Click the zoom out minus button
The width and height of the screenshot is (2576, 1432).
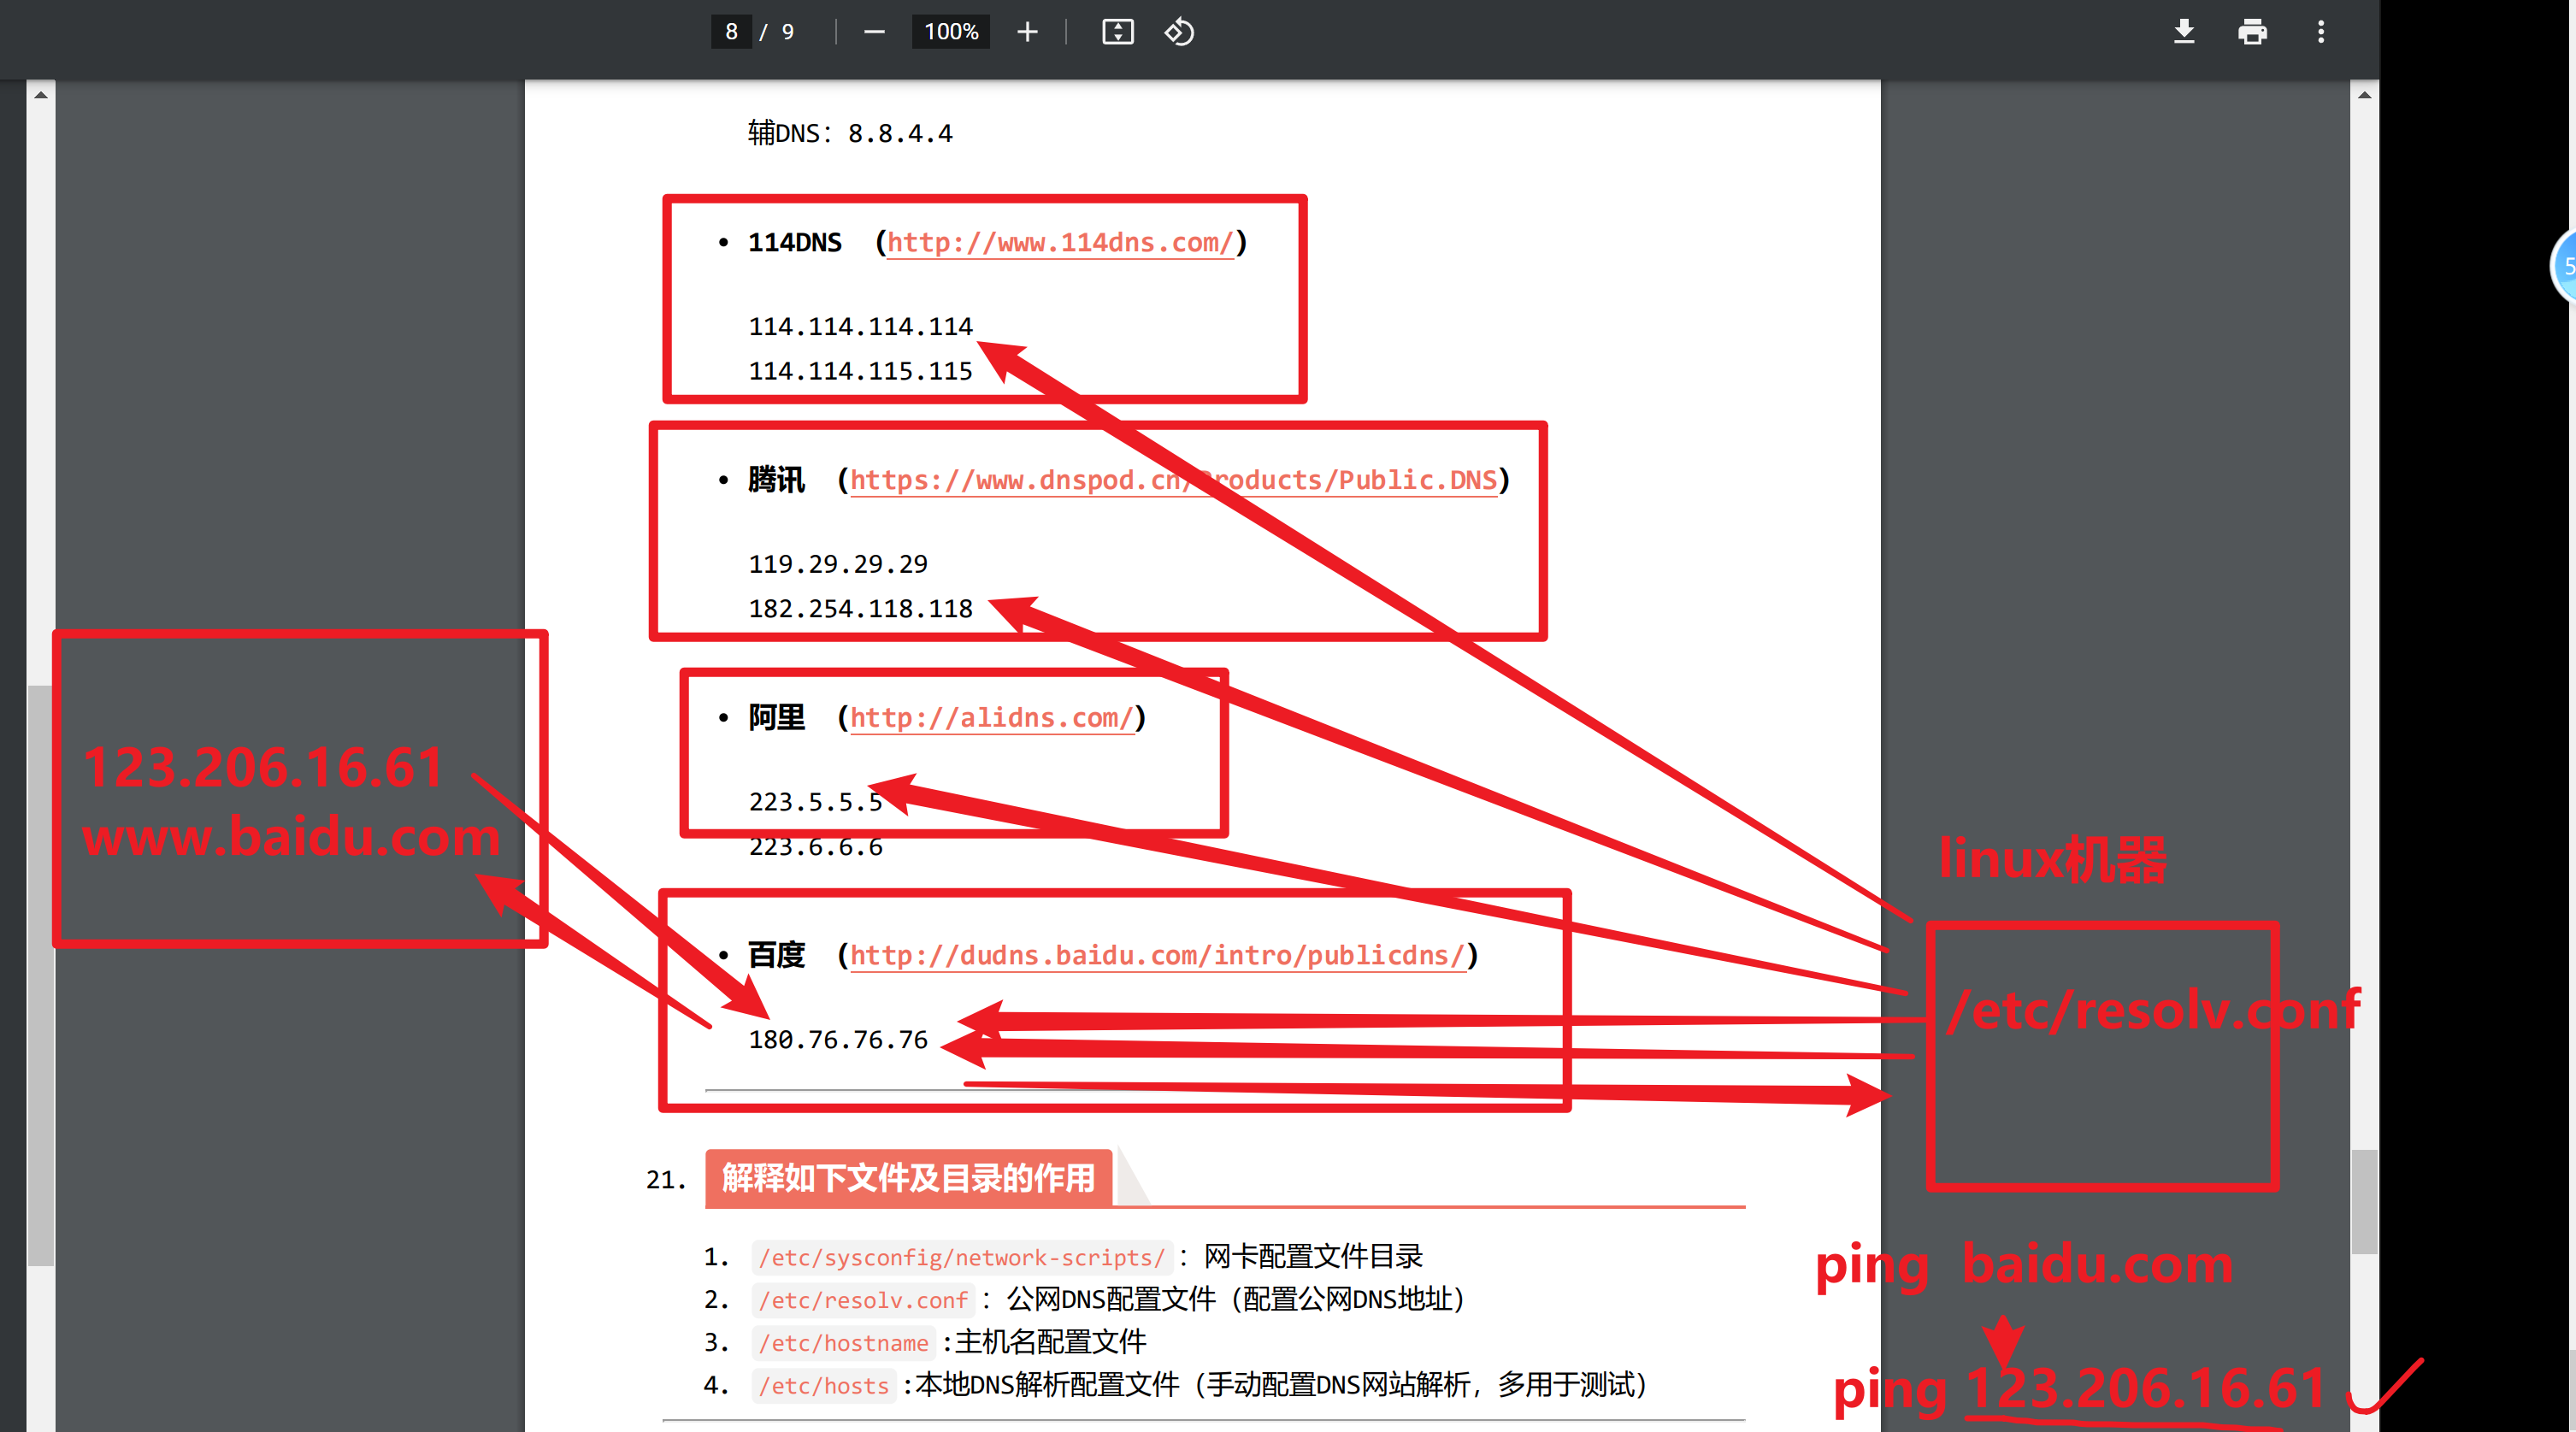coord(874,32)
